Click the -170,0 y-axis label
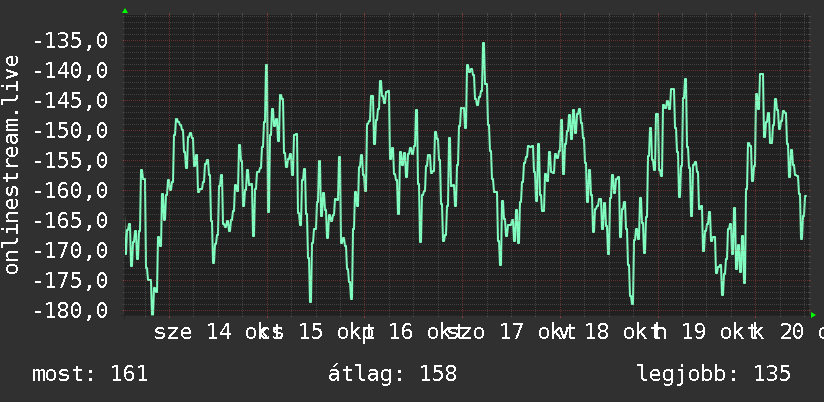The width and height of the screenshot is (824, 402). 70,250
